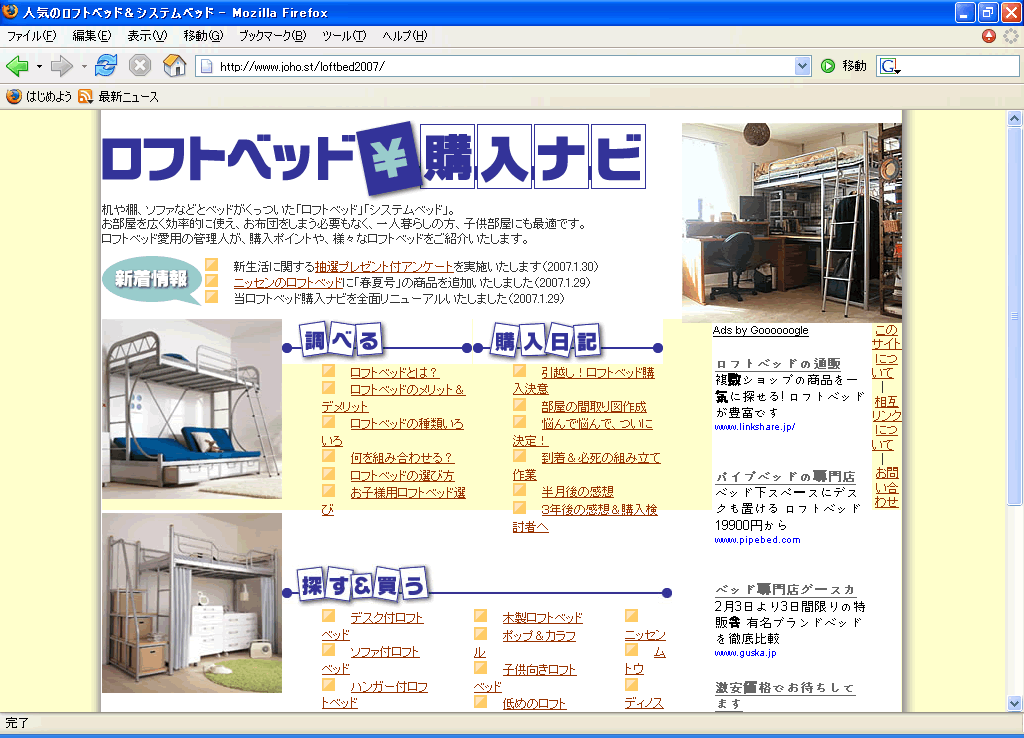This screenshot has width=1024, height=738.
Task: Reload the page with the refresh icon
Action: point(106,66)
